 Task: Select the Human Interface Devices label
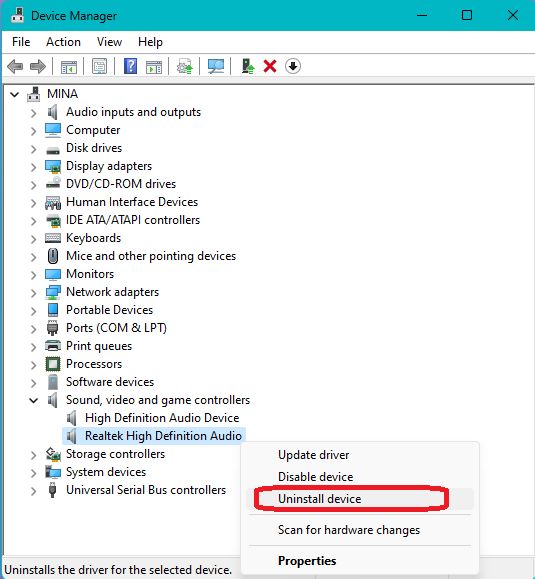click(x=132, y=202)
